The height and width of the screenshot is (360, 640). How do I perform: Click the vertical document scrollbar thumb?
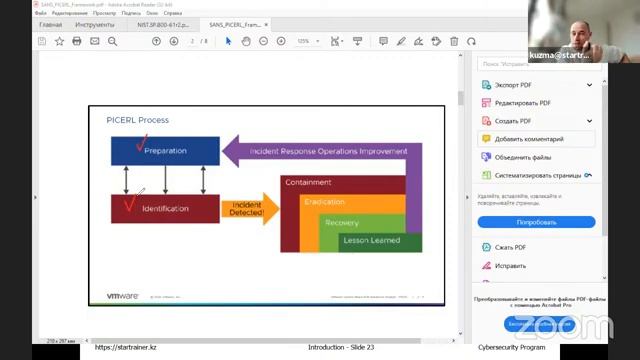tap(460, 98)
